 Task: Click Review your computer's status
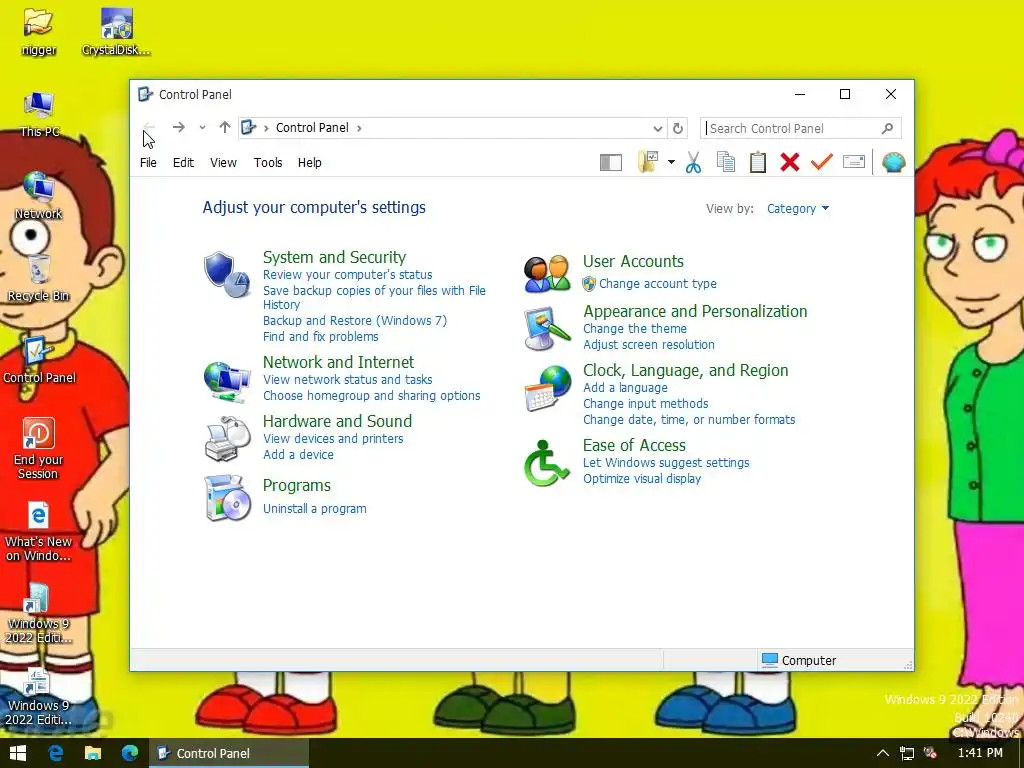click(x=347, y=274)
